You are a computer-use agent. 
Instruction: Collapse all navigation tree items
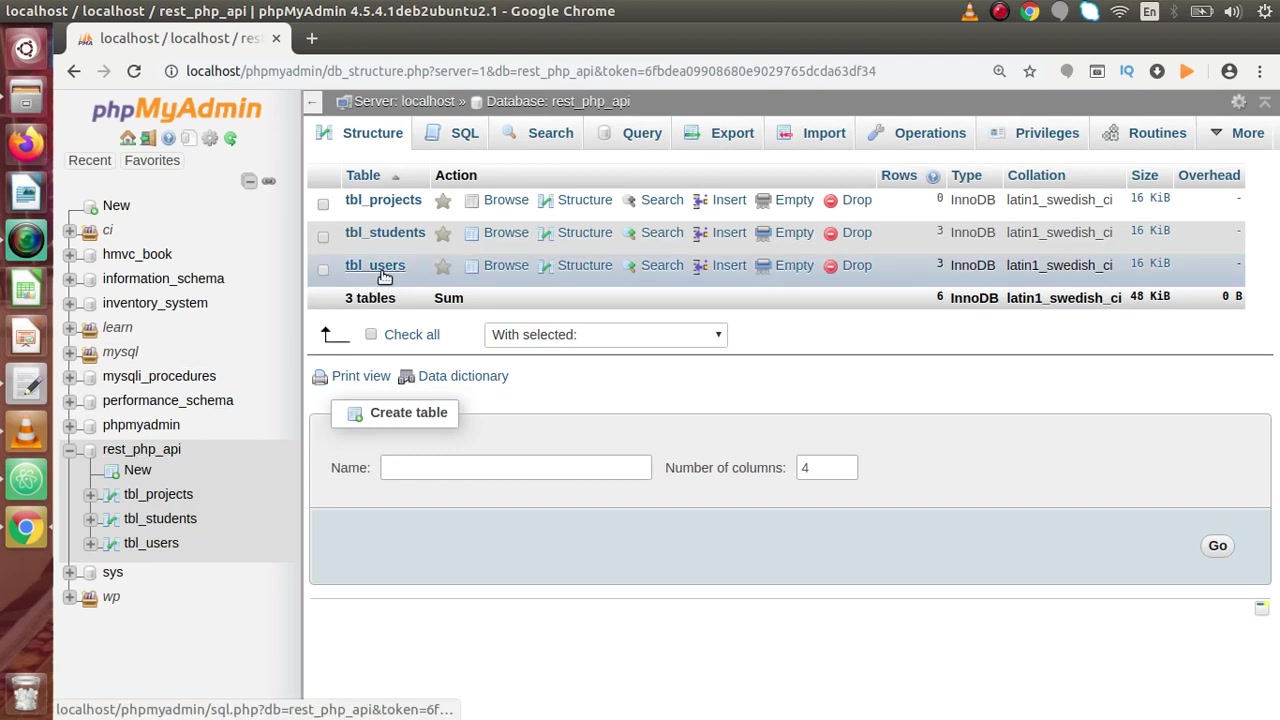click(249, 181)
